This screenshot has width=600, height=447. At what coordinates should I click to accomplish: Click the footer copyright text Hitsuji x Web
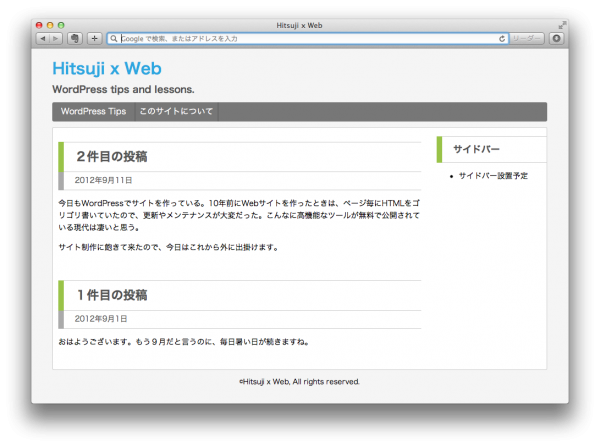299,382
